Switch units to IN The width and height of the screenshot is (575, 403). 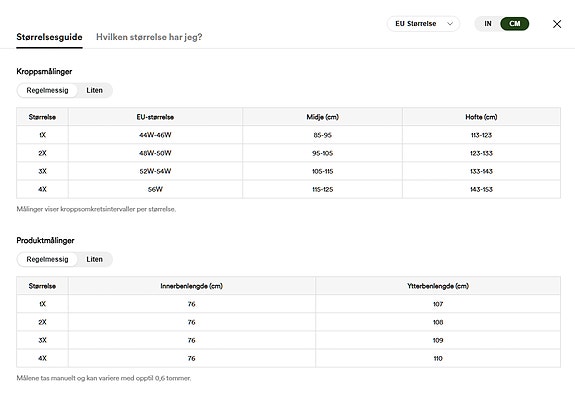click(x=488, y=24)
